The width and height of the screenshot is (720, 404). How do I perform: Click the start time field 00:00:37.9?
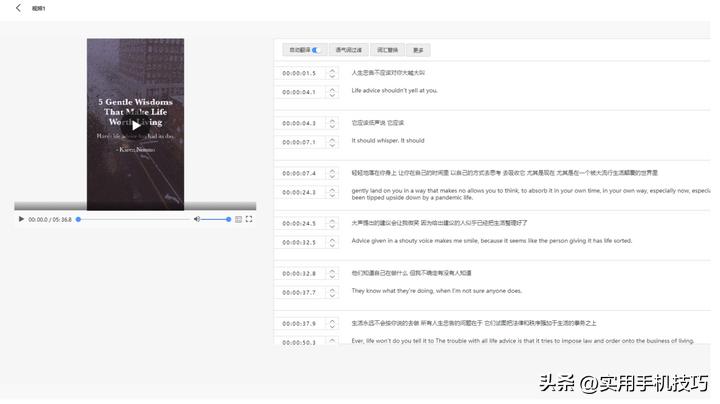pos(301,324)
